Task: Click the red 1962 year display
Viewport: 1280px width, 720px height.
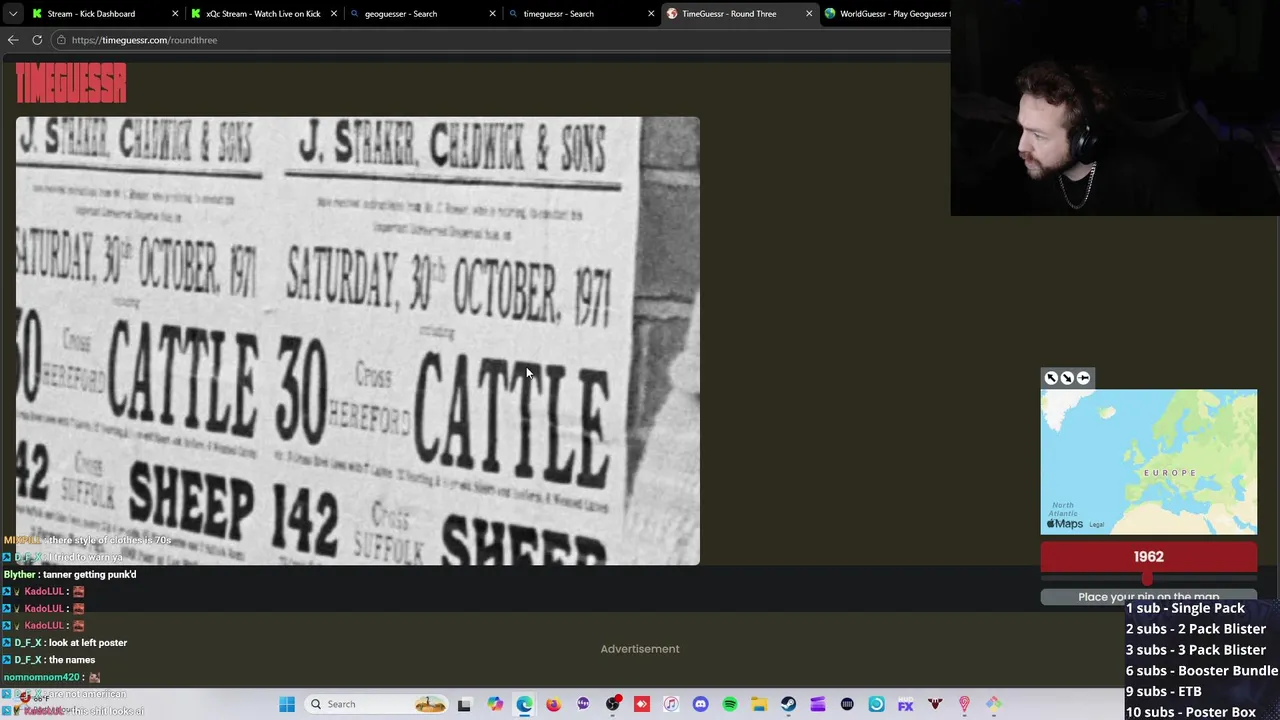Action: point(1148,557)
